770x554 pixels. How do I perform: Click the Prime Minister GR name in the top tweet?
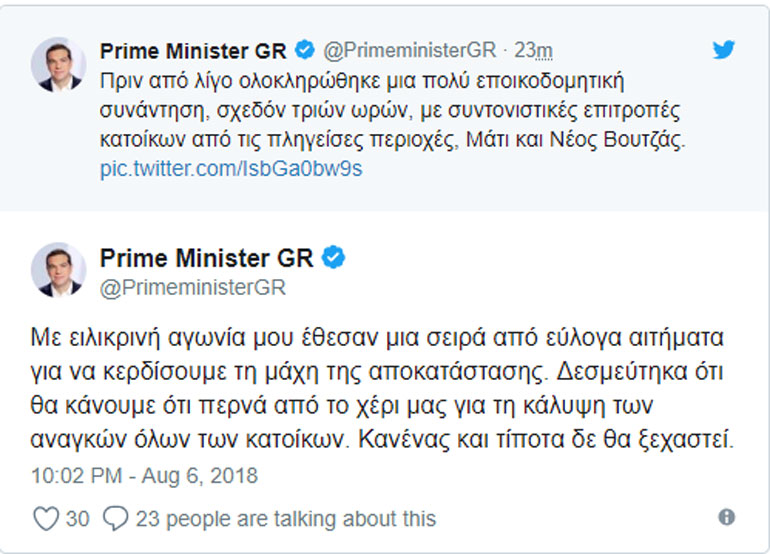tap(193, 51)
